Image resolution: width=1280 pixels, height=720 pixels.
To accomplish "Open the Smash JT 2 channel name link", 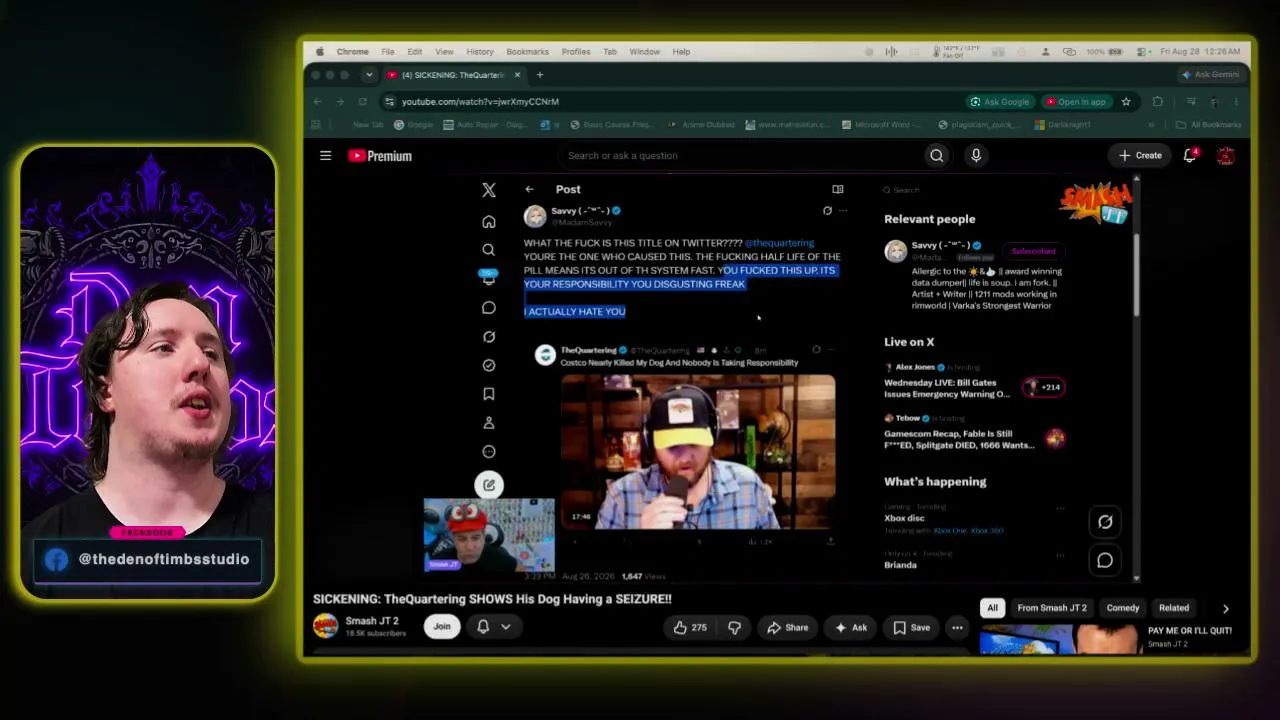I will click(372, 621).
